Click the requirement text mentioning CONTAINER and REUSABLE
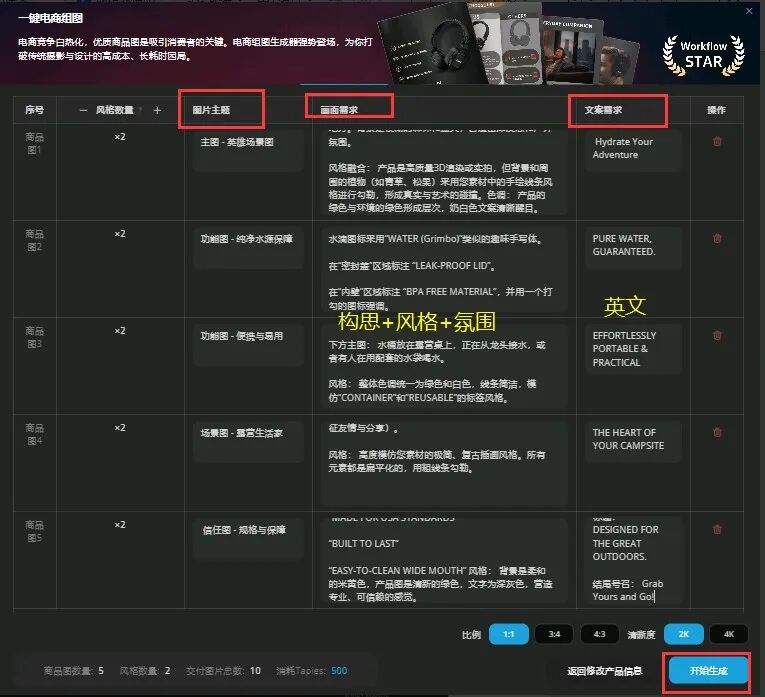The width and height of the screenshot is (765, 697). click(x=432, y=391)
